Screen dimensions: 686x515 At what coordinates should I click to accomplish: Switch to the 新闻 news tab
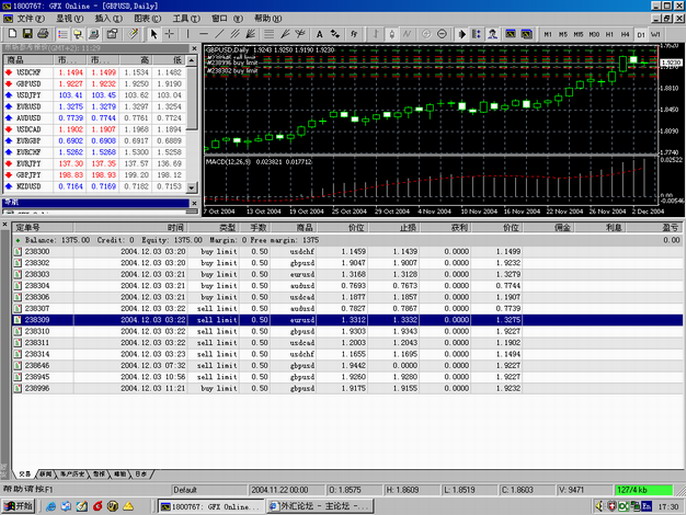coord(43,473)
